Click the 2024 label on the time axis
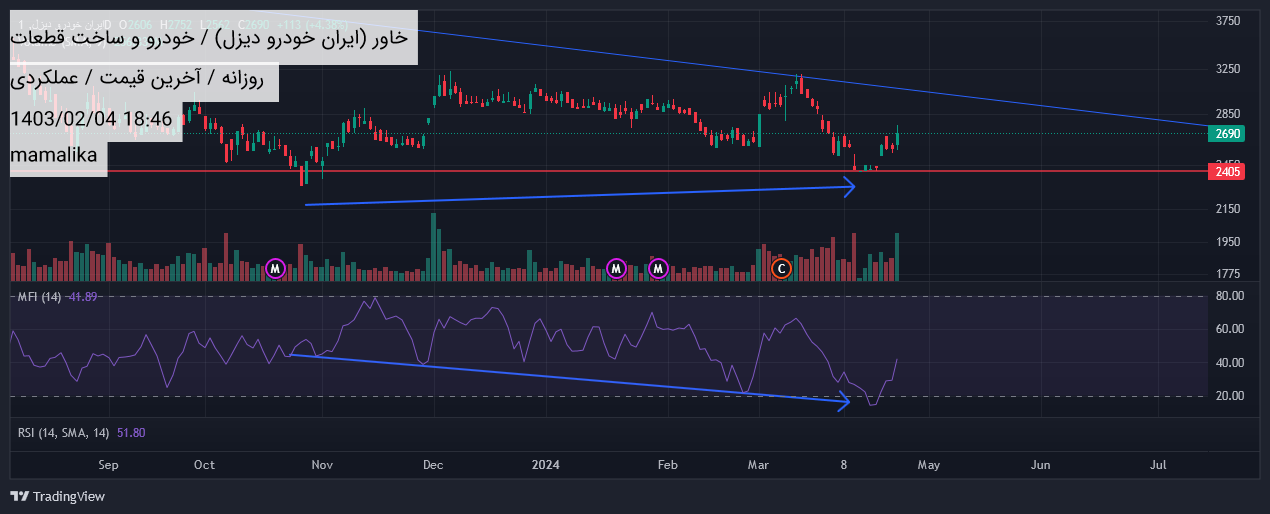This screenshot has width=1270, height=514. (545, 465)
